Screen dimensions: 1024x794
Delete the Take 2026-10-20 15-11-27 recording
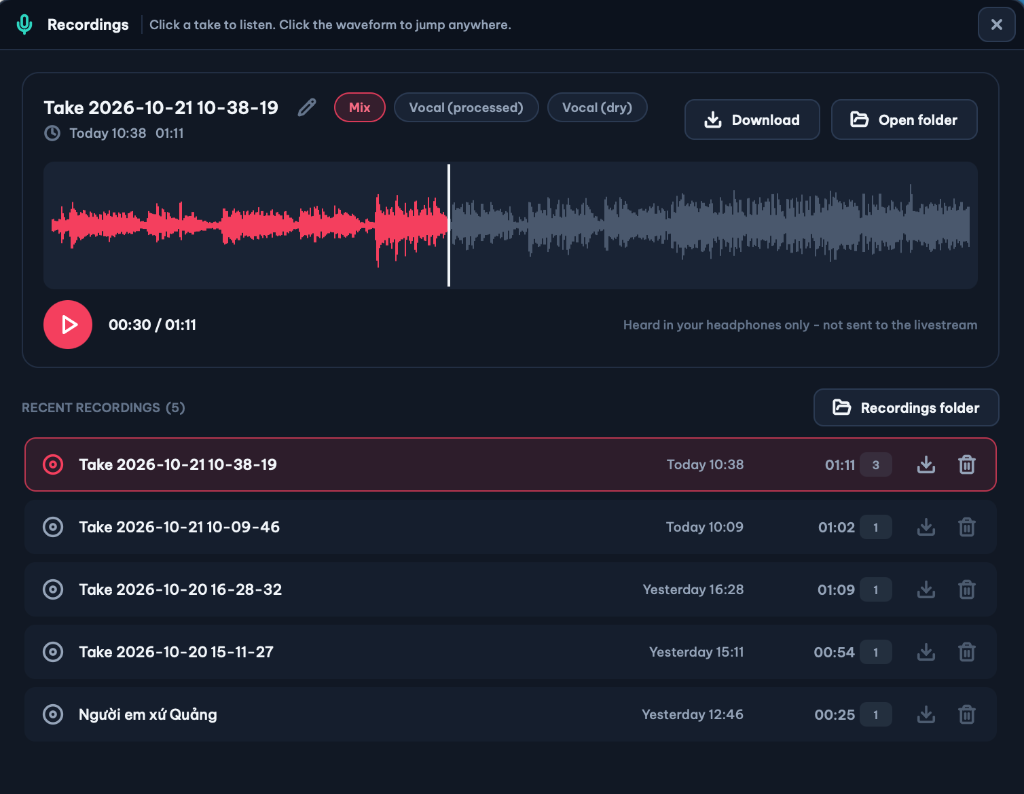pyautogui.click(x=967, y=652)
